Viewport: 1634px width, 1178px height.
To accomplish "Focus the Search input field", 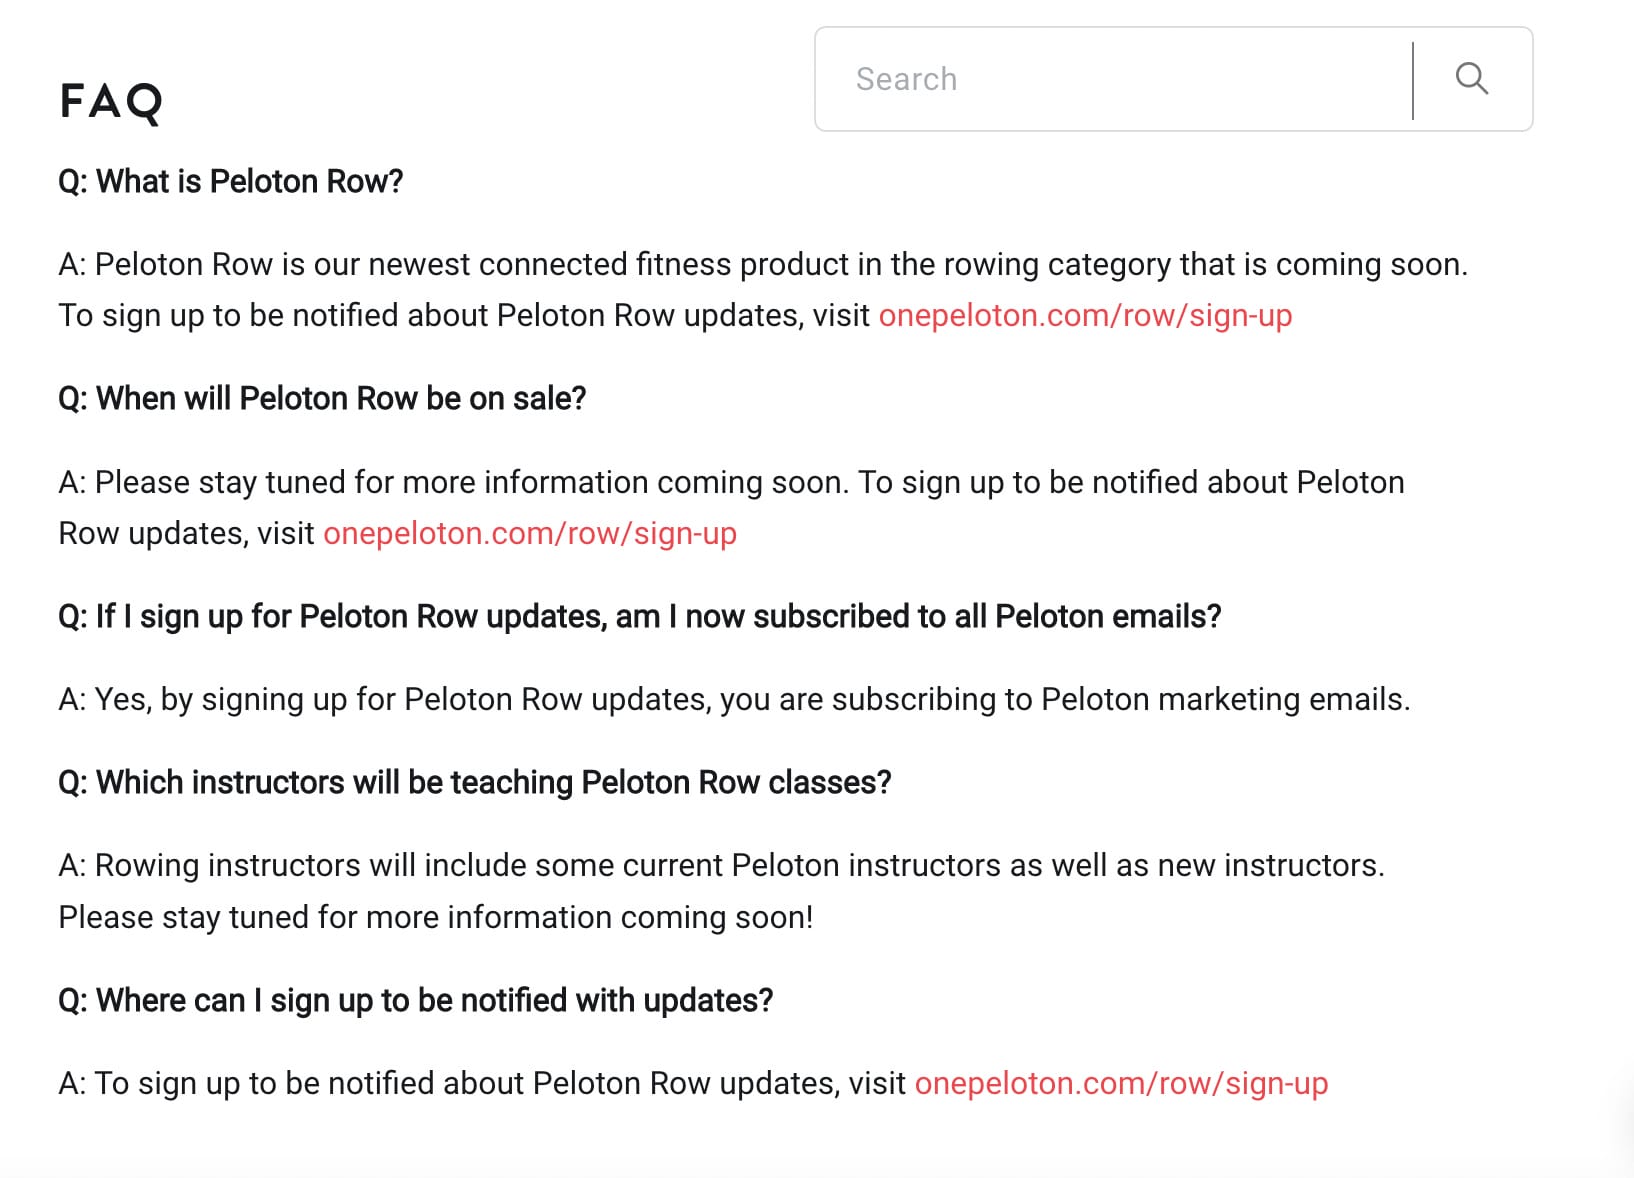I will (x=1114, y=79).
